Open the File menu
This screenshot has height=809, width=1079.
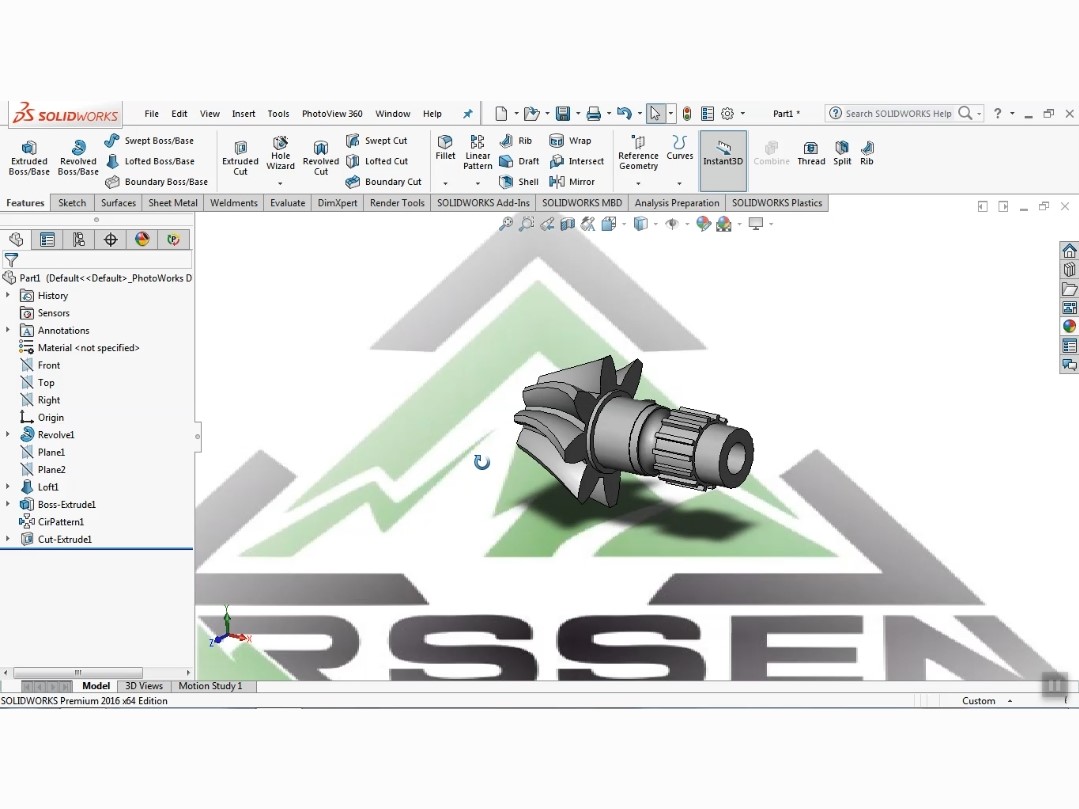(x=151, y=114)
